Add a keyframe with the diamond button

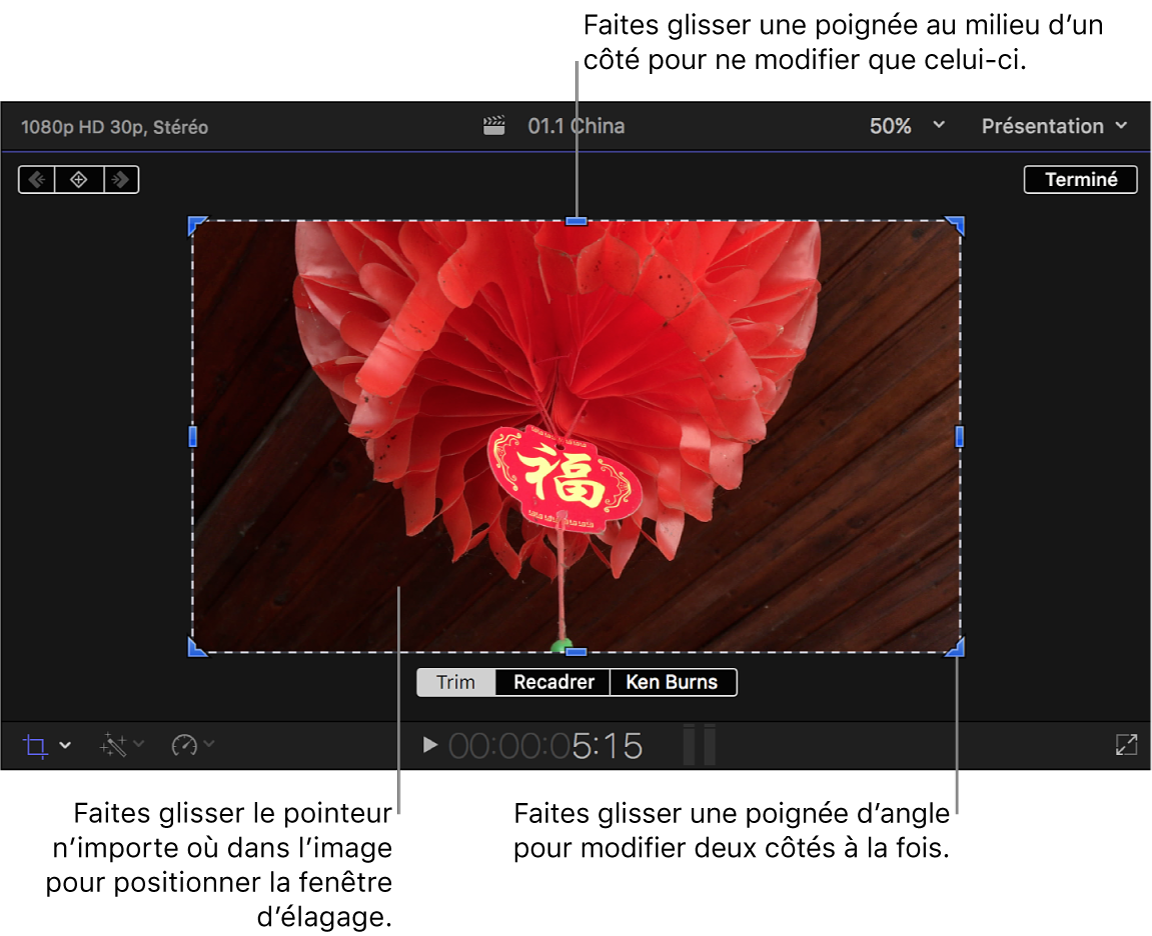coord(78,180)
